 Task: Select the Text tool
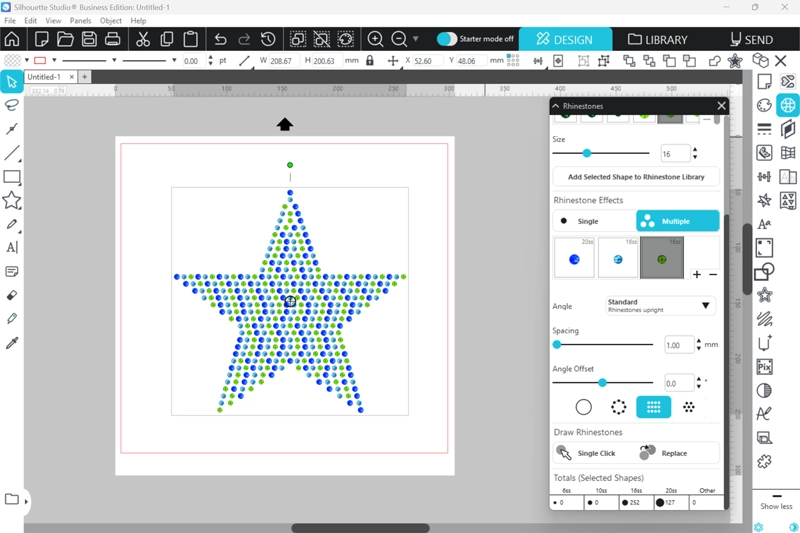pos(12,247)
